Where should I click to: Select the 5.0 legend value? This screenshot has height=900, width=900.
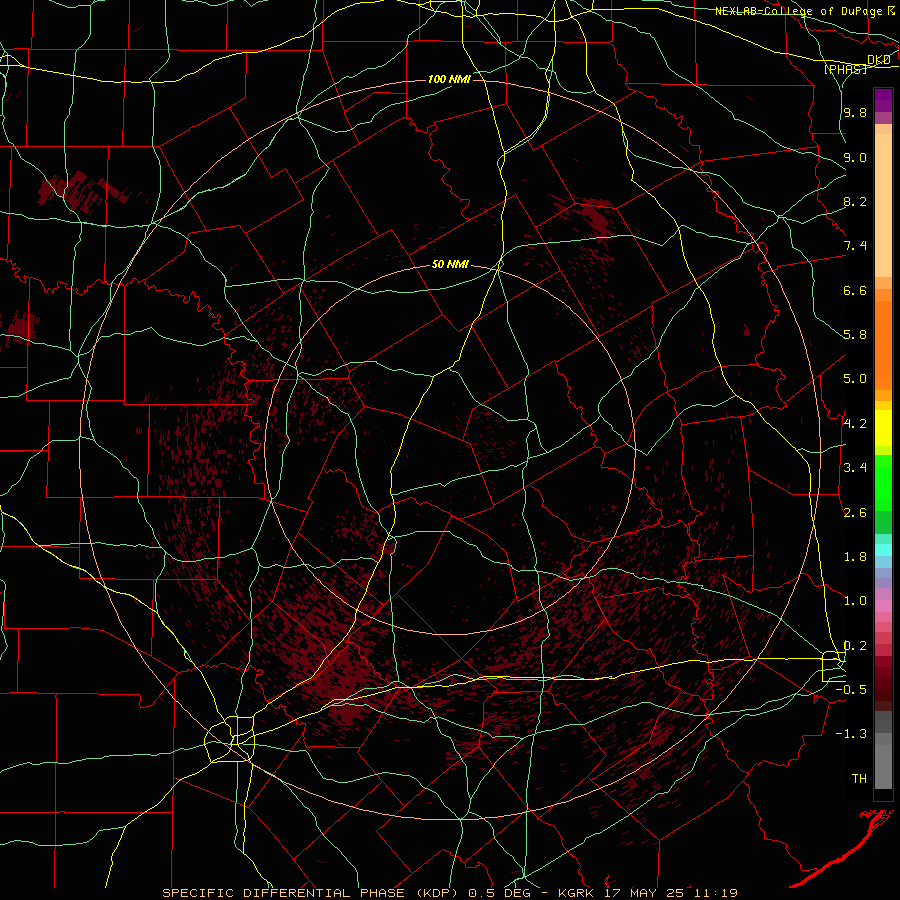[x=855, y=379]
